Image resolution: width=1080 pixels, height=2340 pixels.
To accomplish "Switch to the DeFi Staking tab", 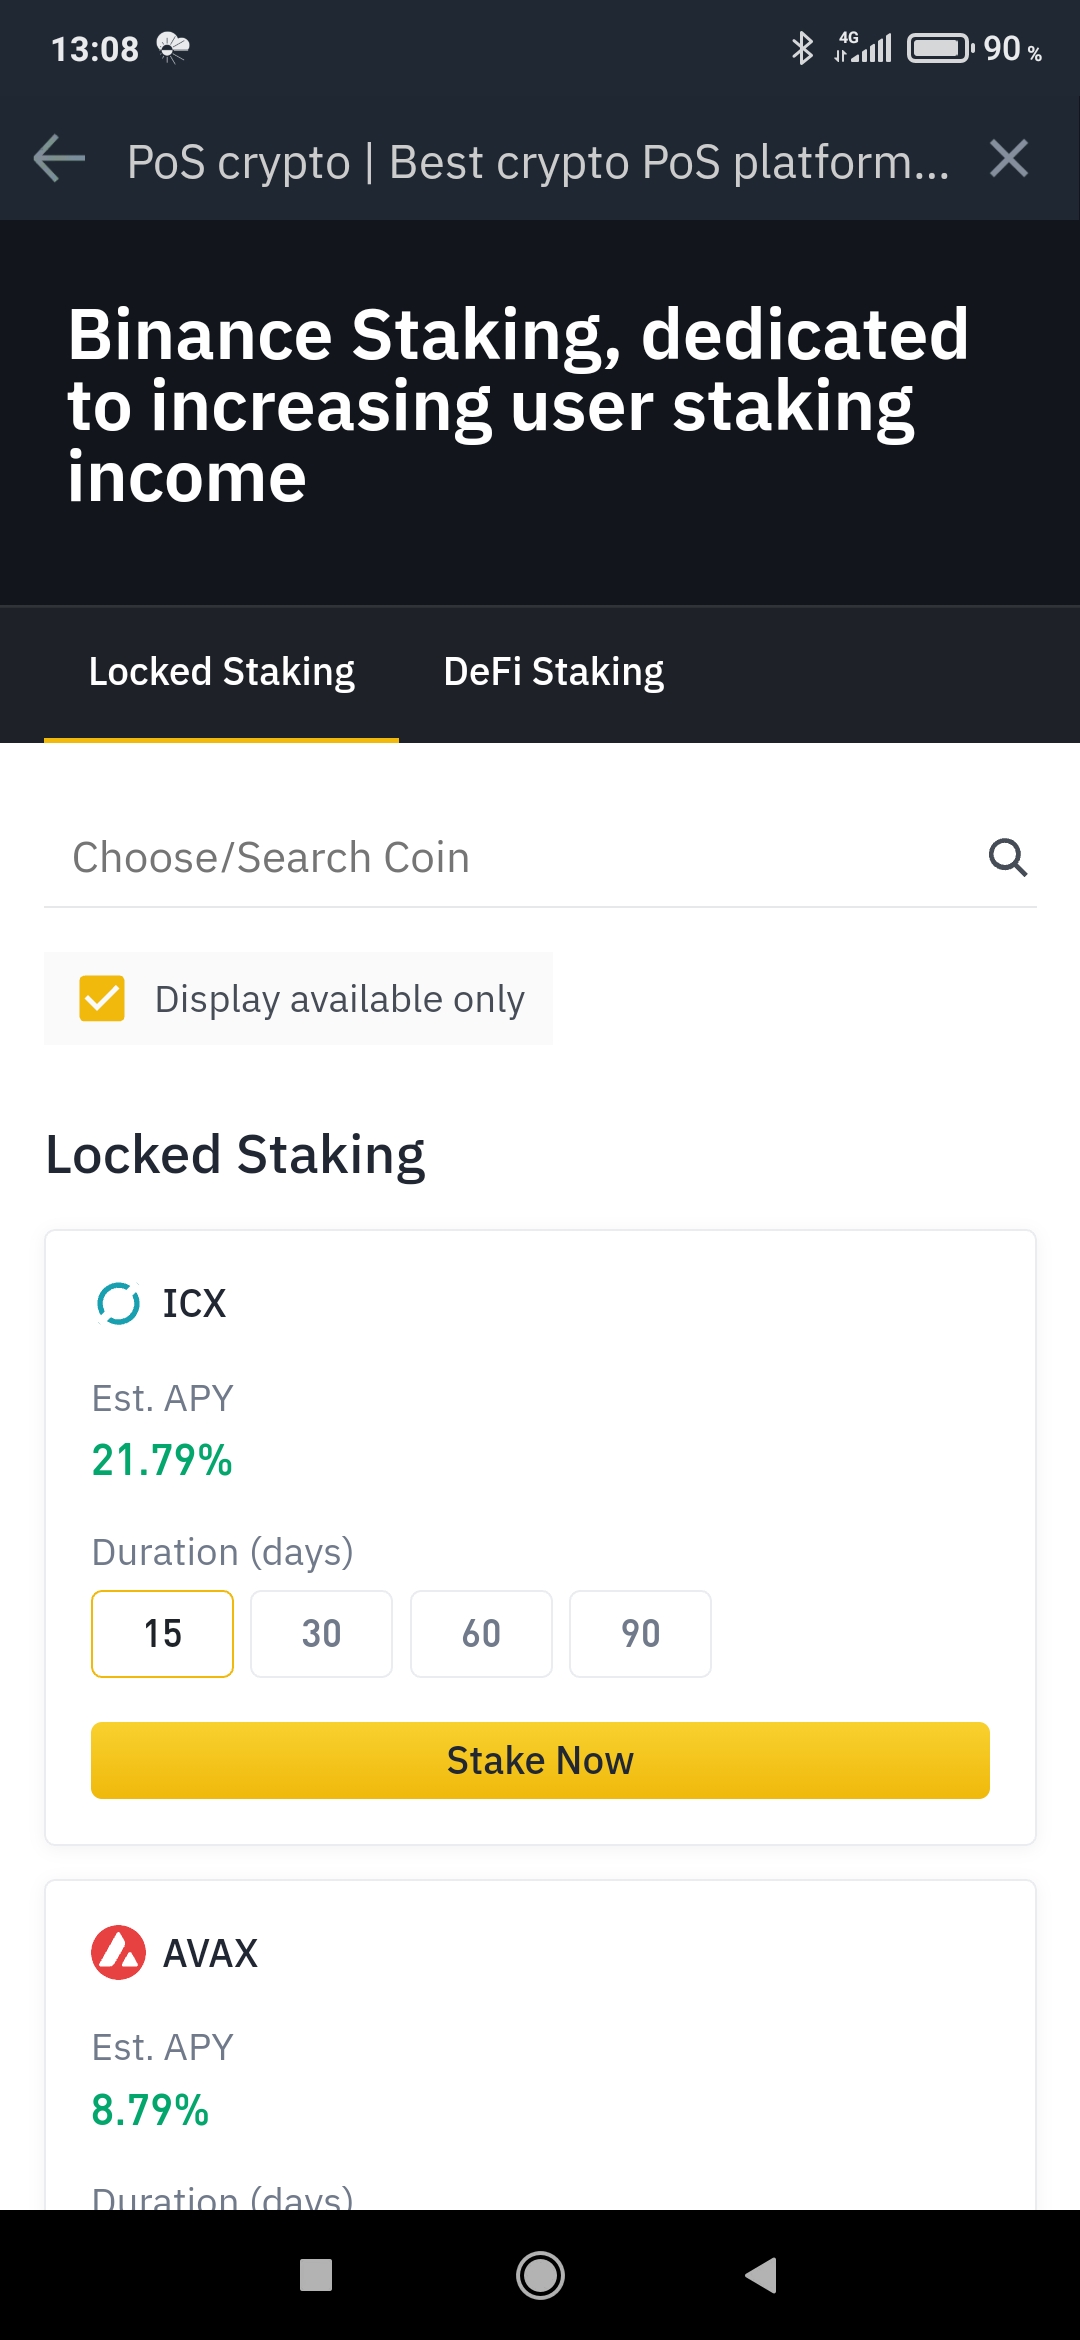I will [x=554, y=672].
